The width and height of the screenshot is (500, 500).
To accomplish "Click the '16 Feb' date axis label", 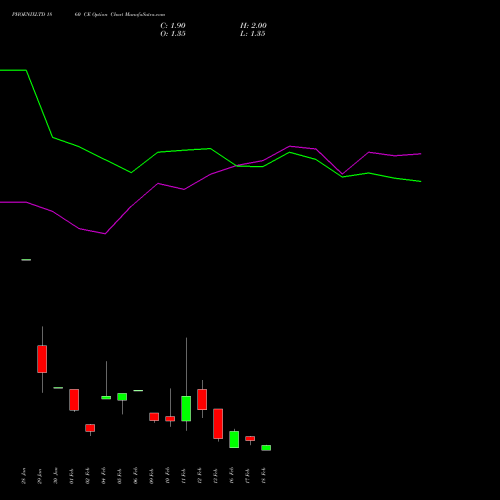I will point(232,476).
